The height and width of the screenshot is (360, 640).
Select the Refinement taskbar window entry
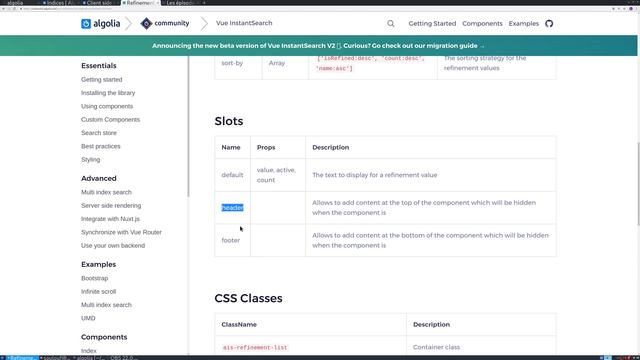[x=21, y=358]
